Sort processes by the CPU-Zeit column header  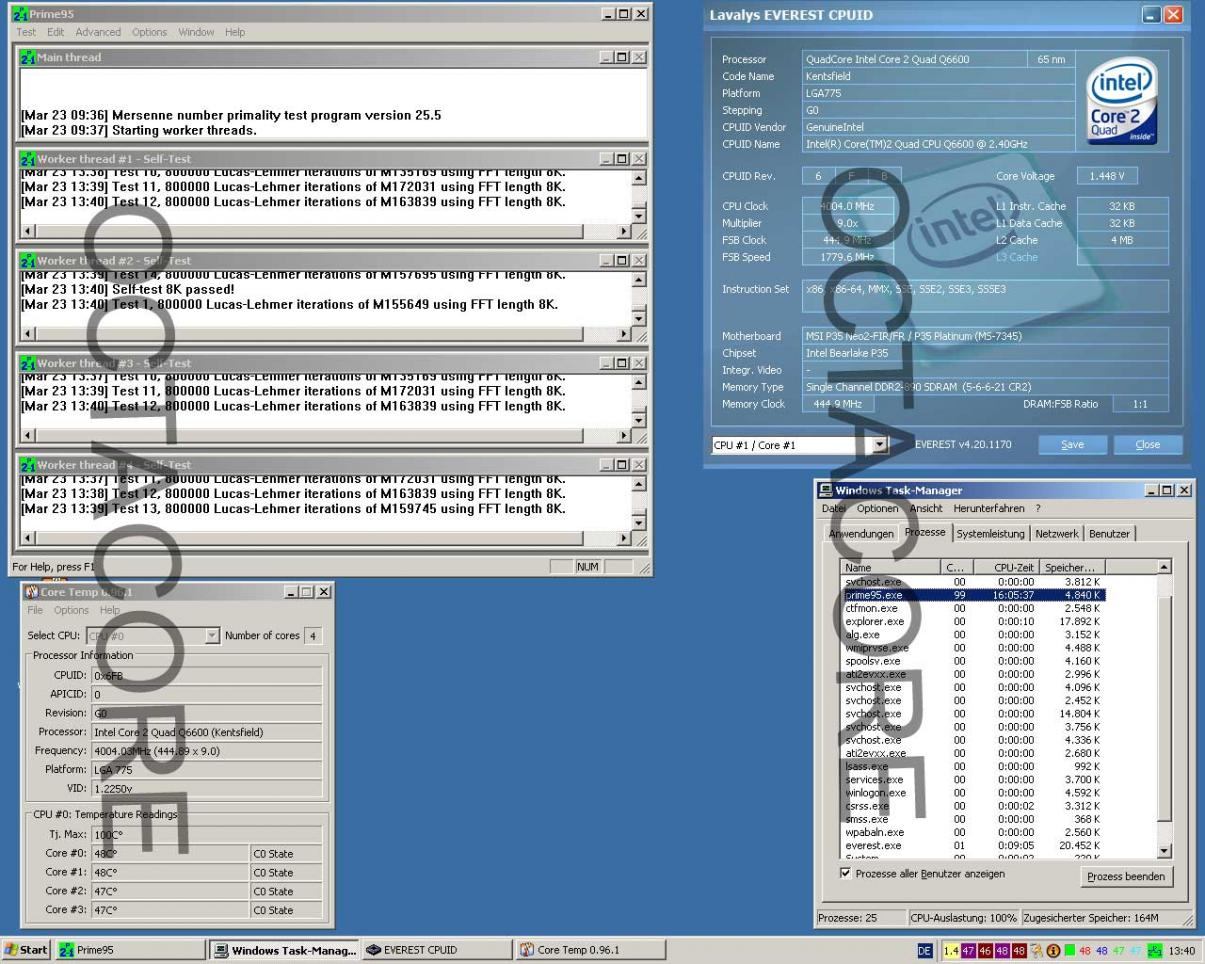[1005, 567]
